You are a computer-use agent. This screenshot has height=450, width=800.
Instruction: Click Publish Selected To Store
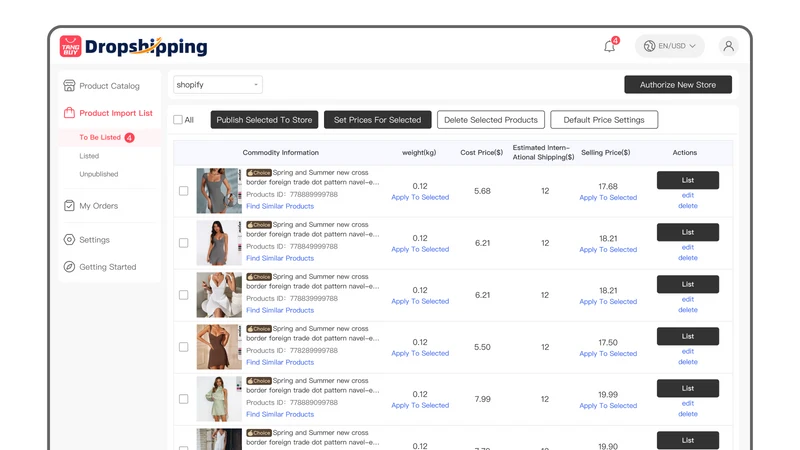(264, 120)
